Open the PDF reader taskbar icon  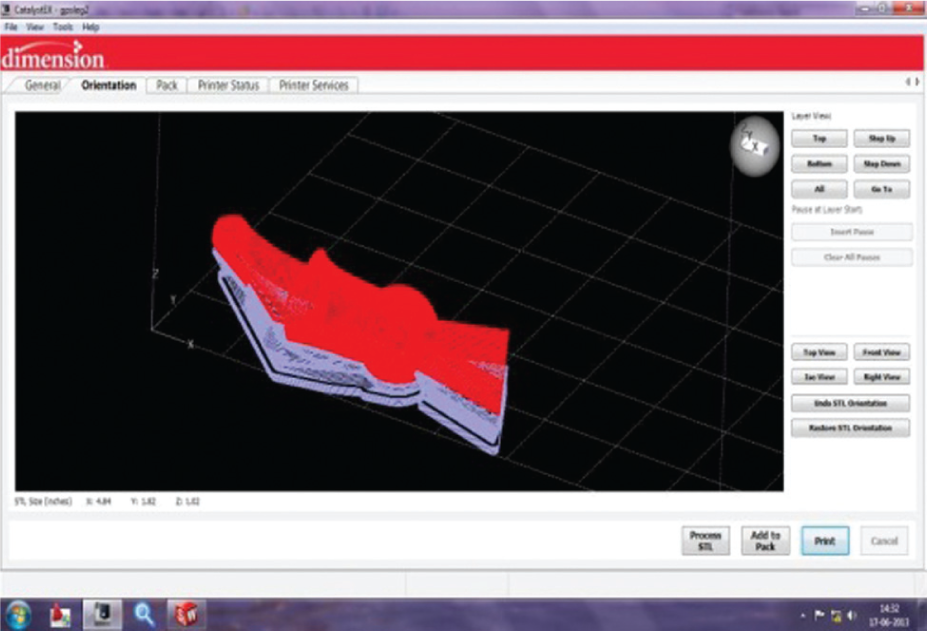[60, 615]
